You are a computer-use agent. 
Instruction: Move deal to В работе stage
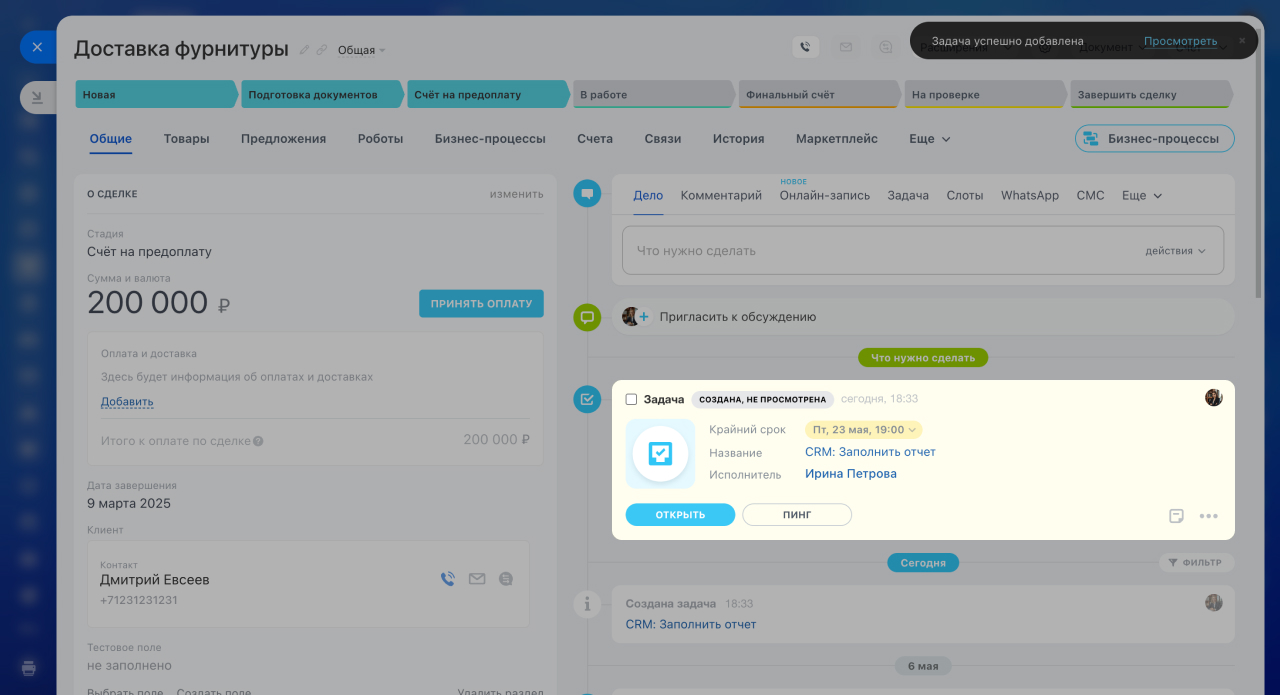pyautogui.click(x=654, y=94)
